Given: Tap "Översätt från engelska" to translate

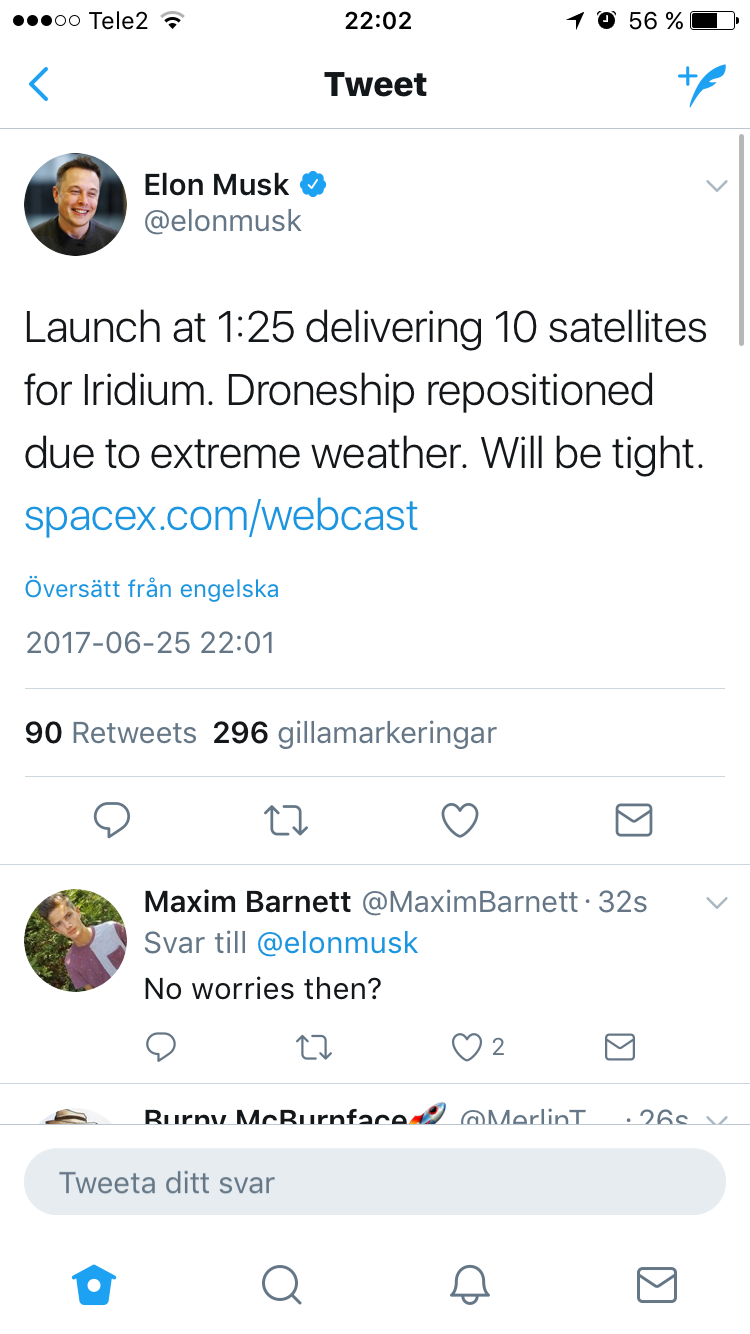Looking at the screenshot, I should pyautogui.click(x=152, y=589).
